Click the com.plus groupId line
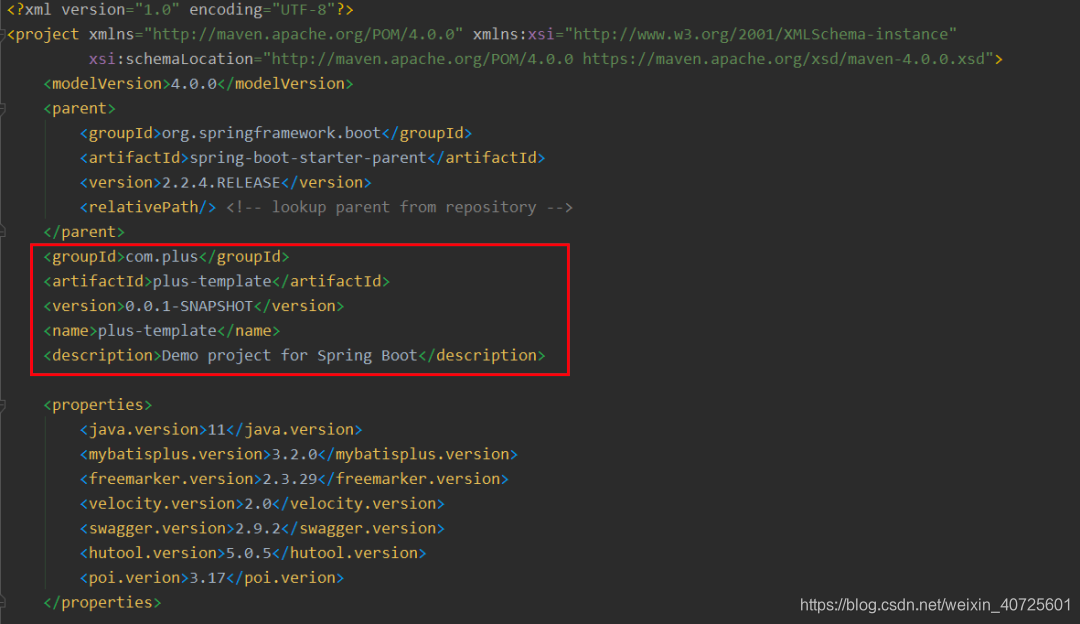1080x624 pixels. pos(166,257)
